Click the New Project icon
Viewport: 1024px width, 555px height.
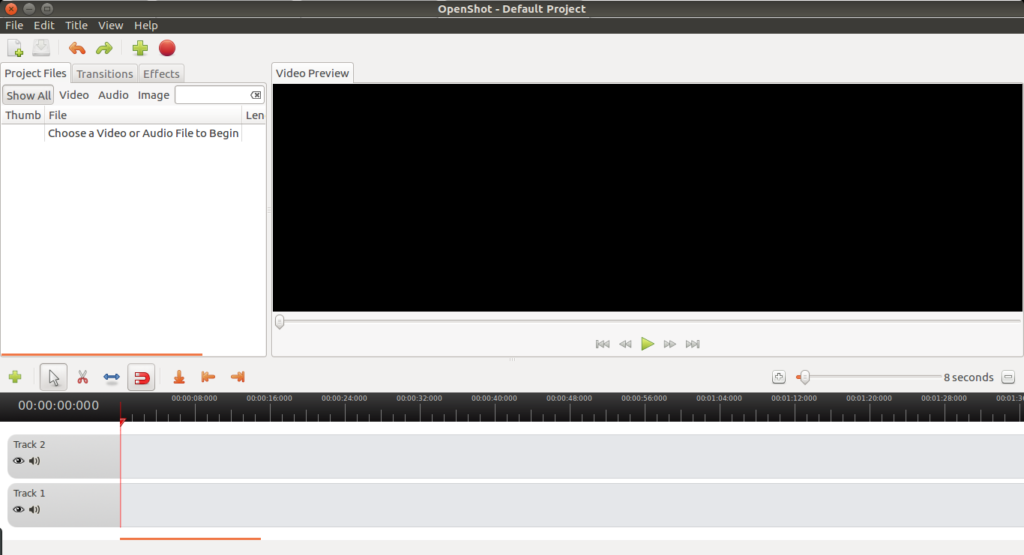pos(15,48)
